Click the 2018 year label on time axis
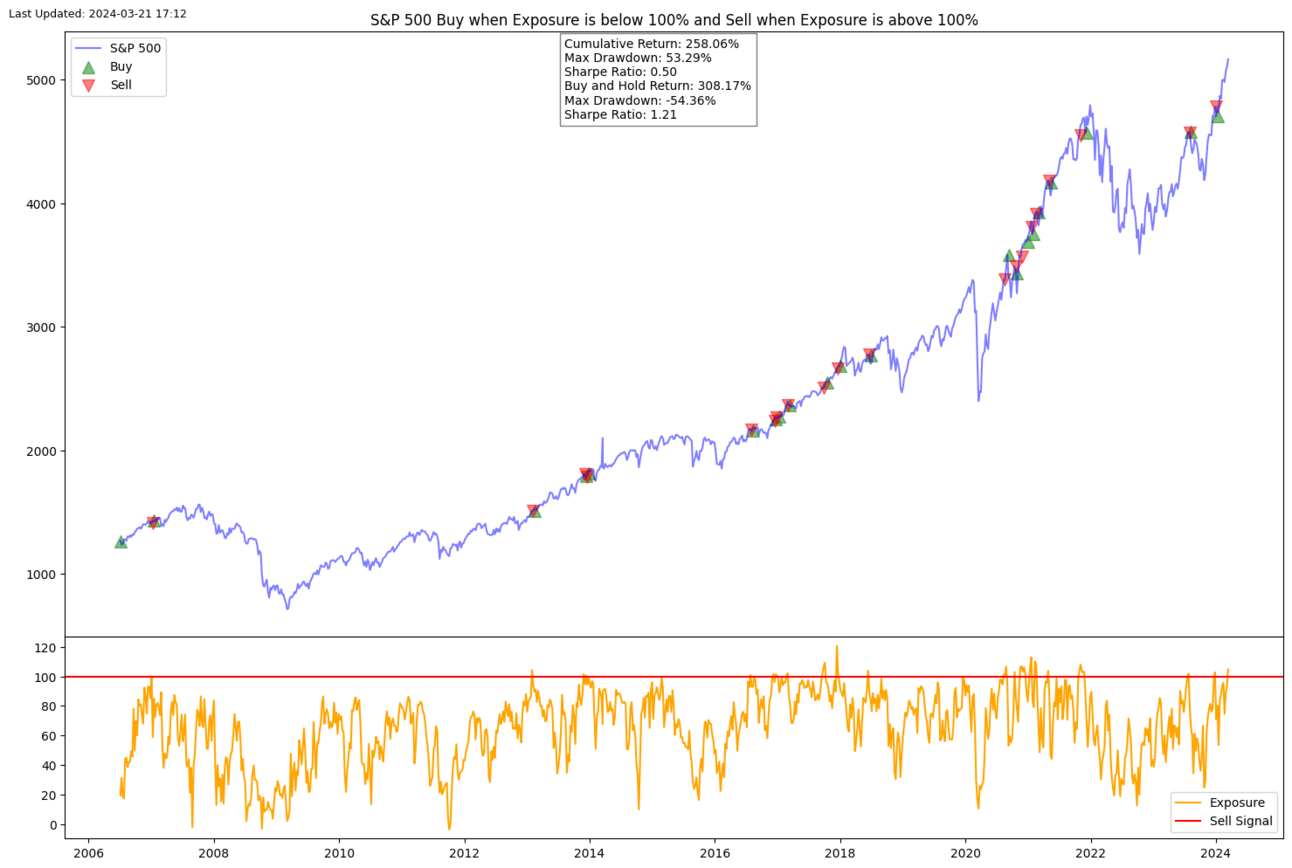This screenshot has width=1292, height=868. (840, 854)
